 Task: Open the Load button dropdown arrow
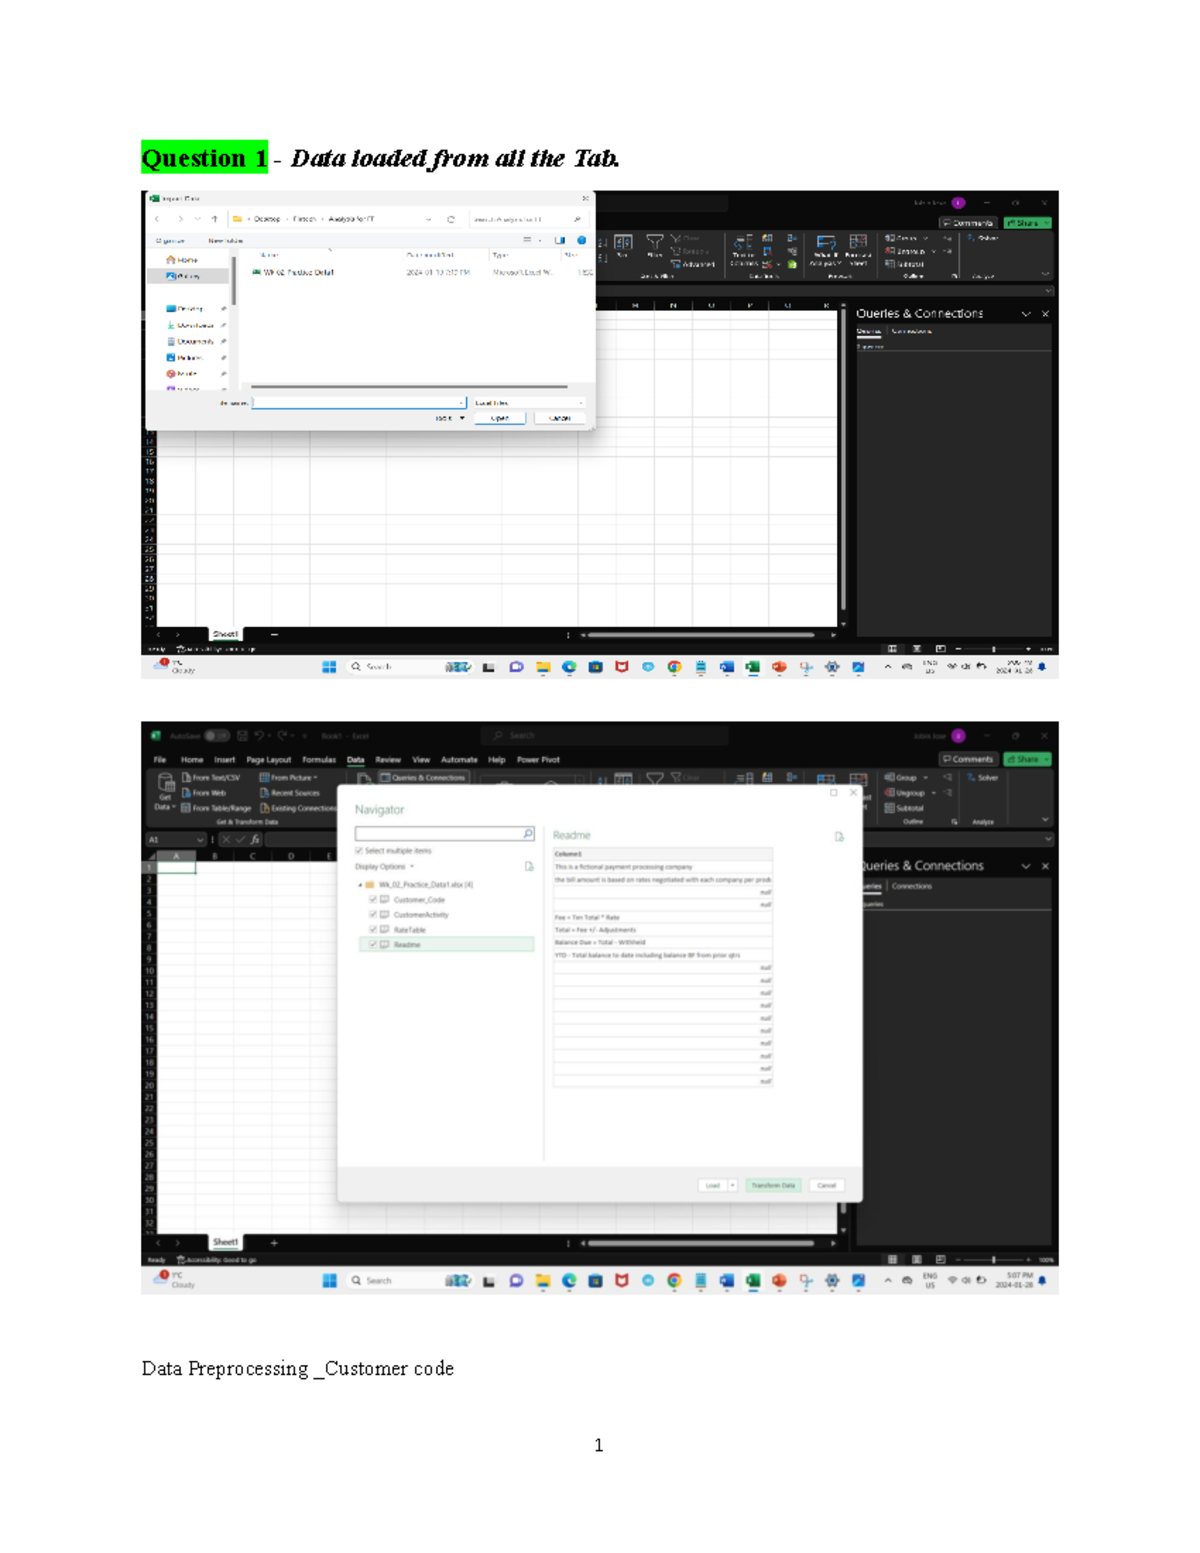click(x=732, y=1185)
